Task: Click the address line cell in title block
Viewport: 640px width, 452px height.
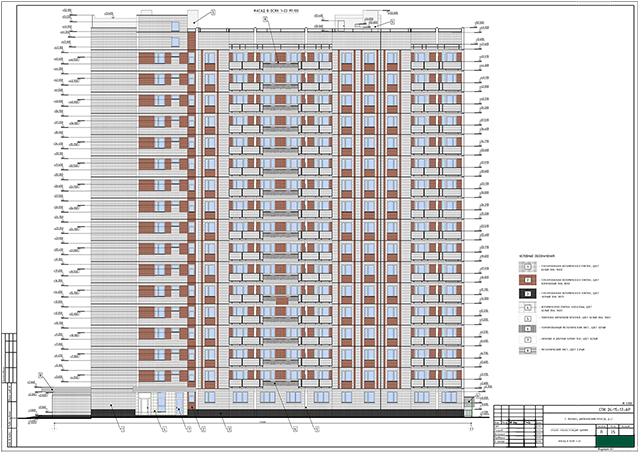Action: tap(589, 419)
